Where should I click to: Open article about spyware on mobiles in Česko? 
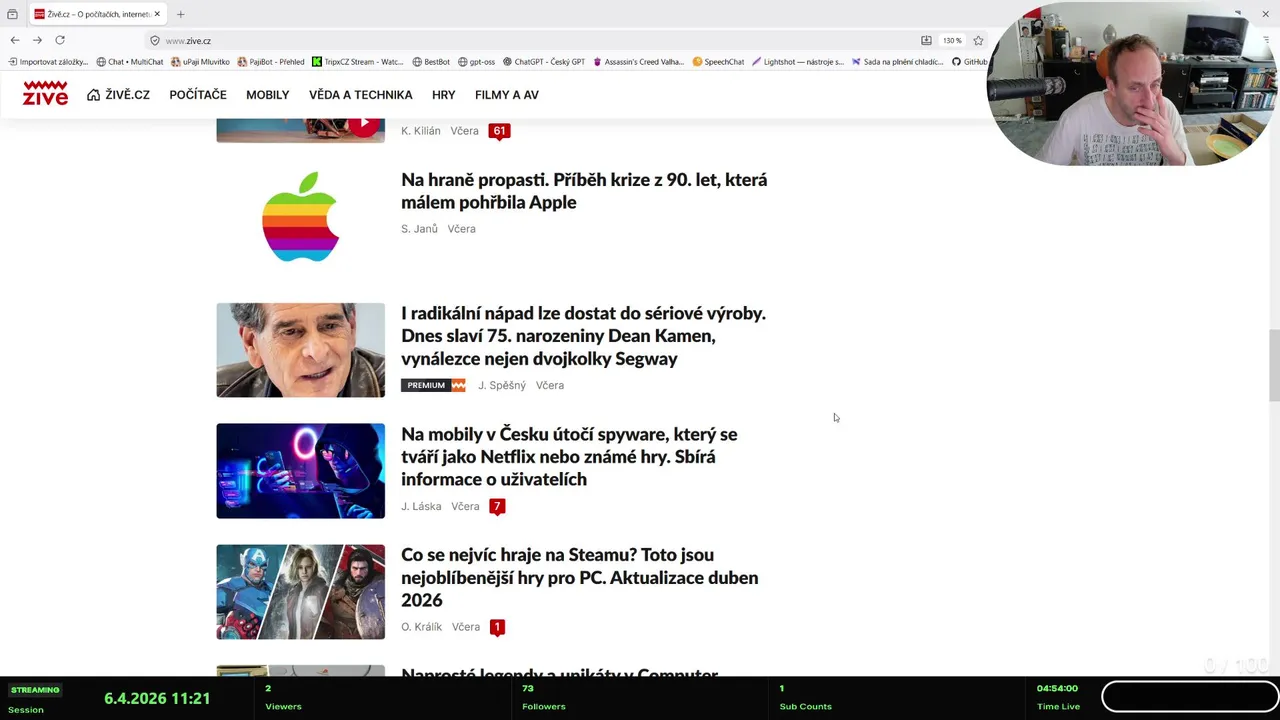569,457
